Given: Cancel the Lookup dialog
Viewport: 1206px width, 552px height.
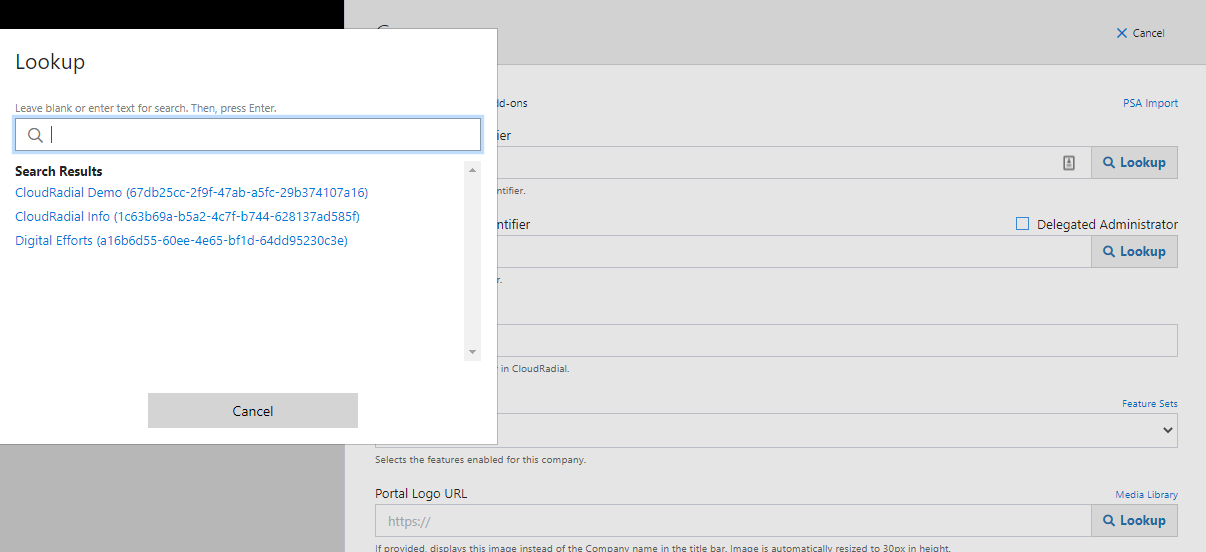Looking at the screenshot, I should pos(253,410).
